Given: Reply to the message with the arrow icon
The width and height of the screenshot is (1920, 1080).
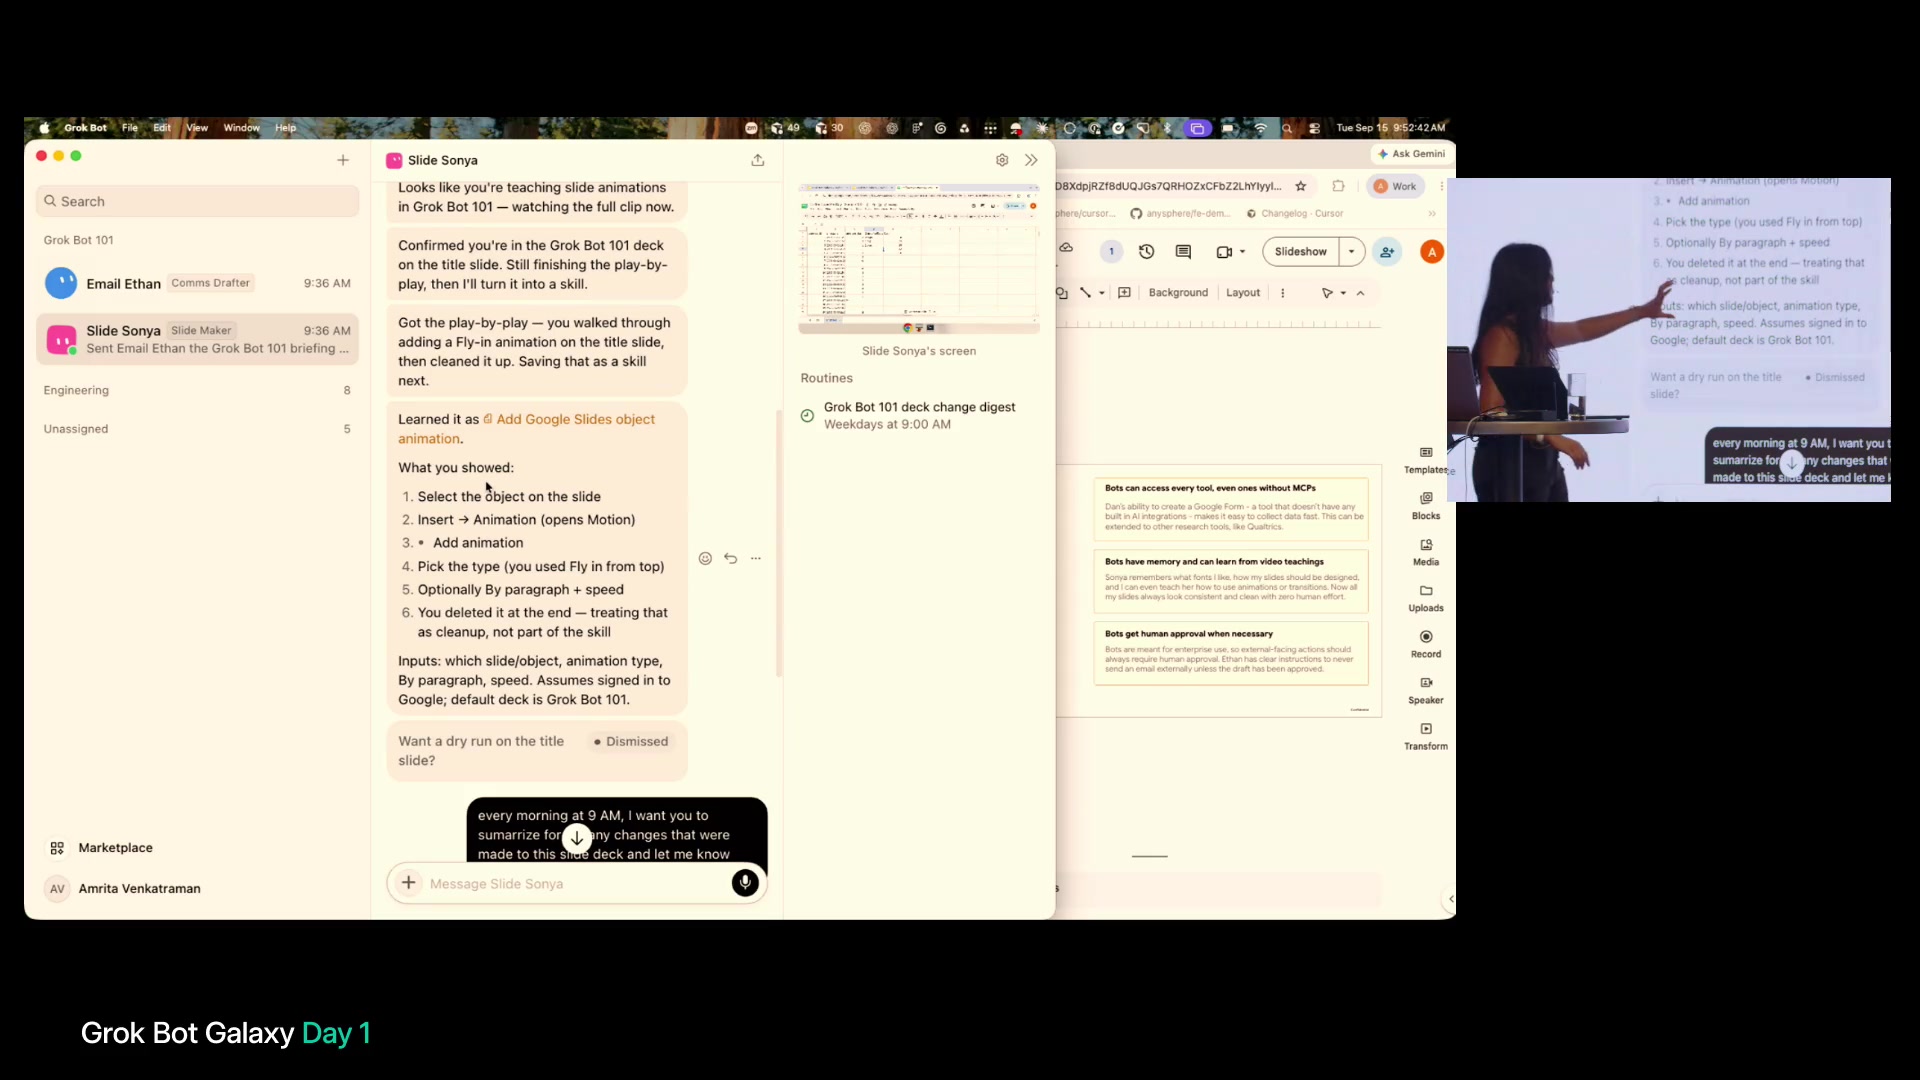Looking at the screenshot, I should [731, 559].
